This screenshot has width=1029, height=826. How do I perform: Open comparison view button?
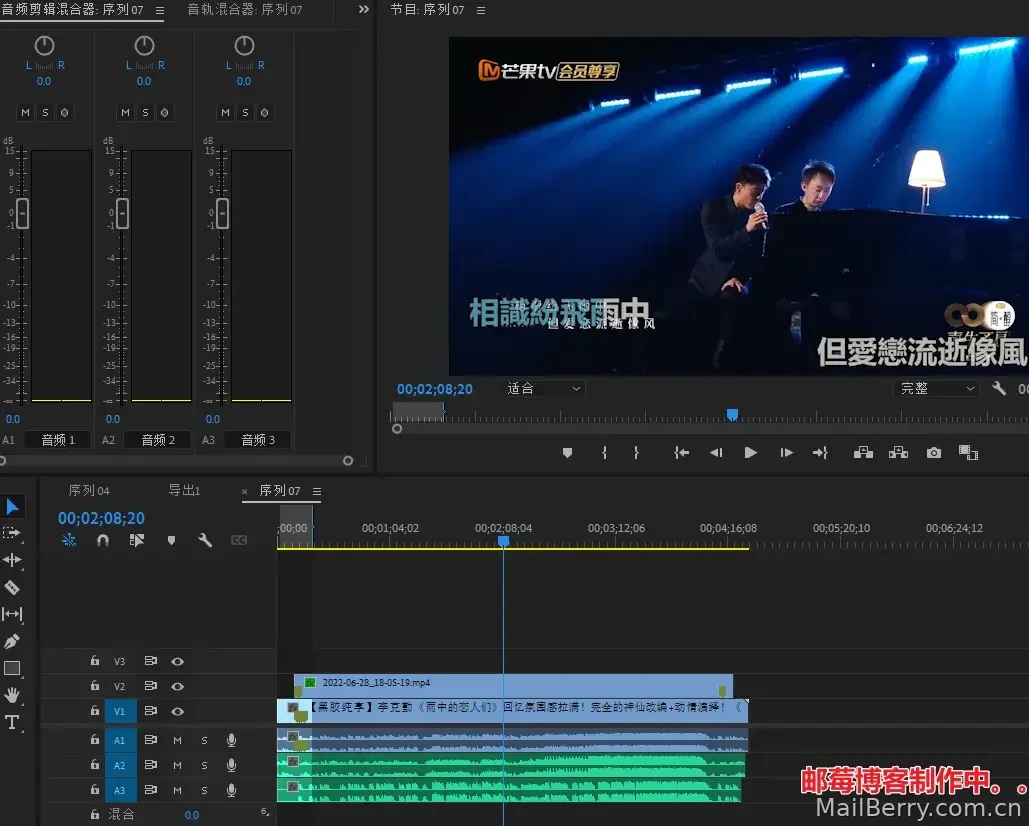(x=968, y=453)
